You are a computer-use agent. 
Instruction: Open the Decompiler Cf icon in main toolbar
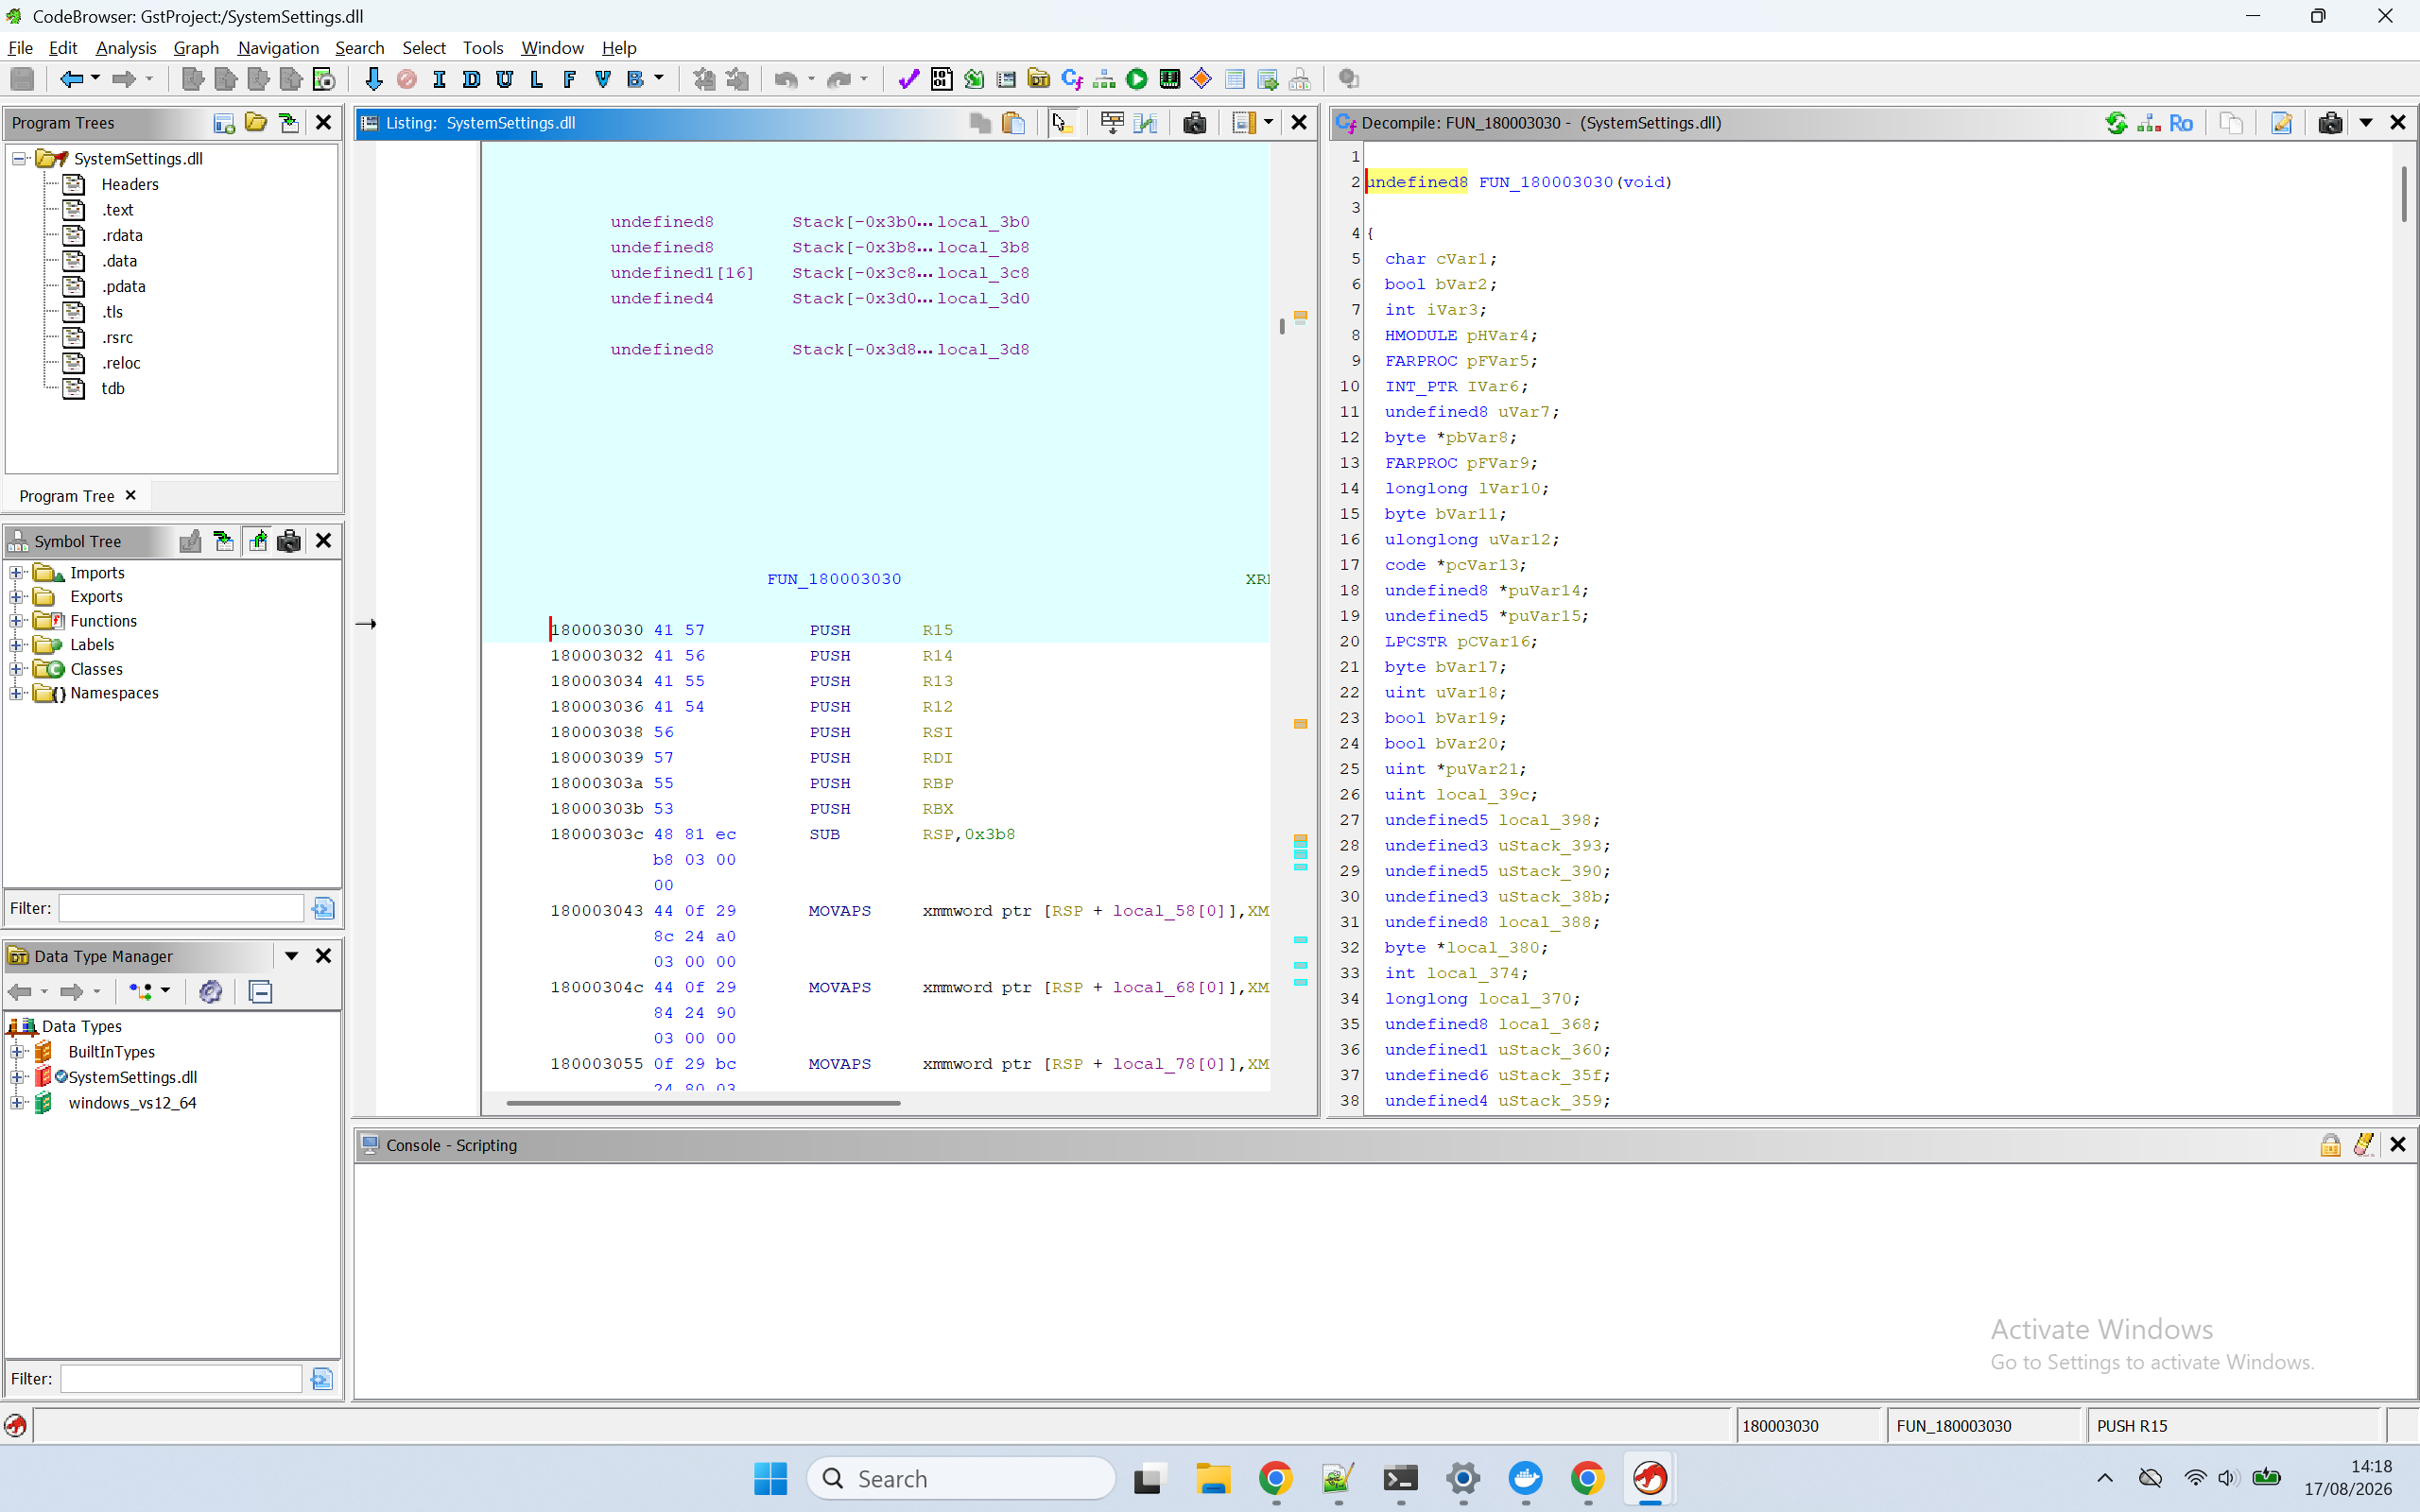tap(1072, 79)
